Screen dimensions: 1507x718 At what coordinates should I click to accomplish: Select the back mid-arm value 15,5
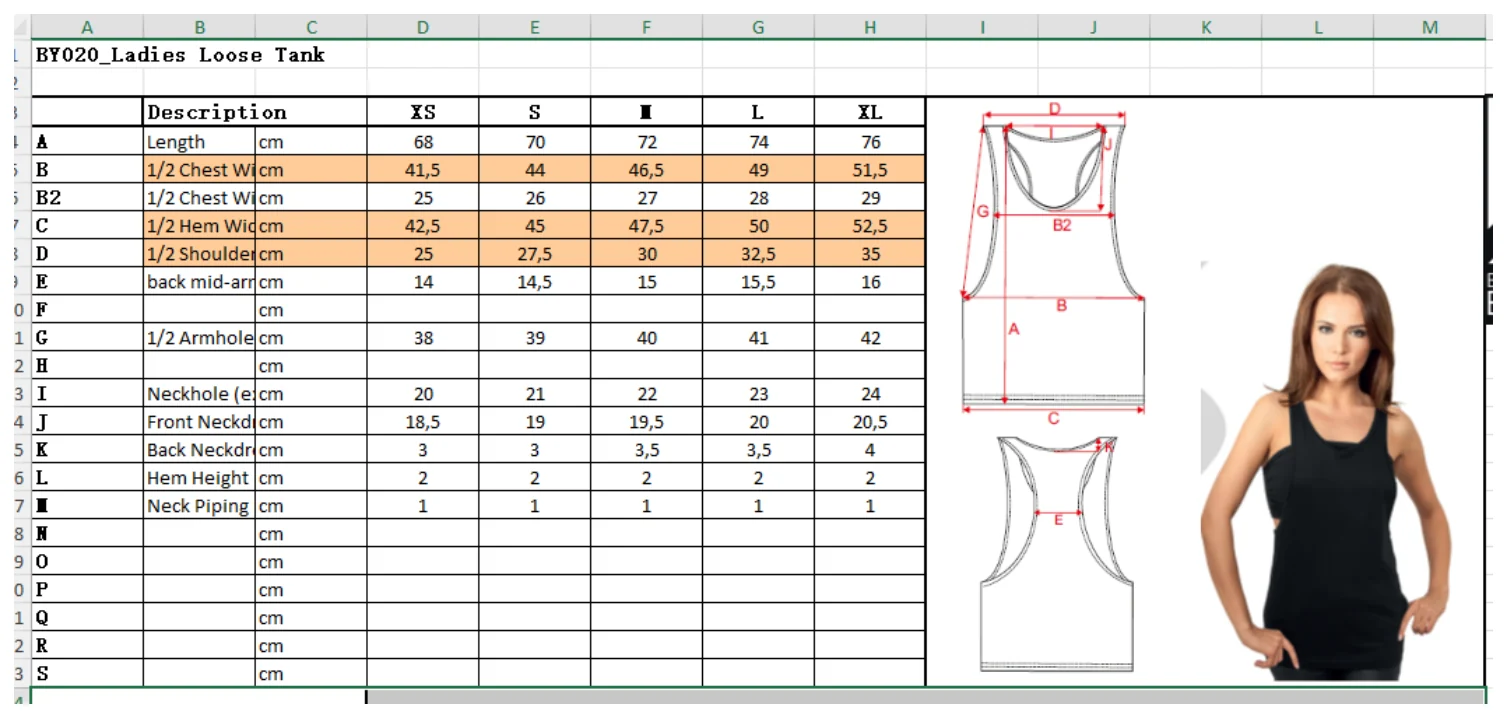[758, 282]
